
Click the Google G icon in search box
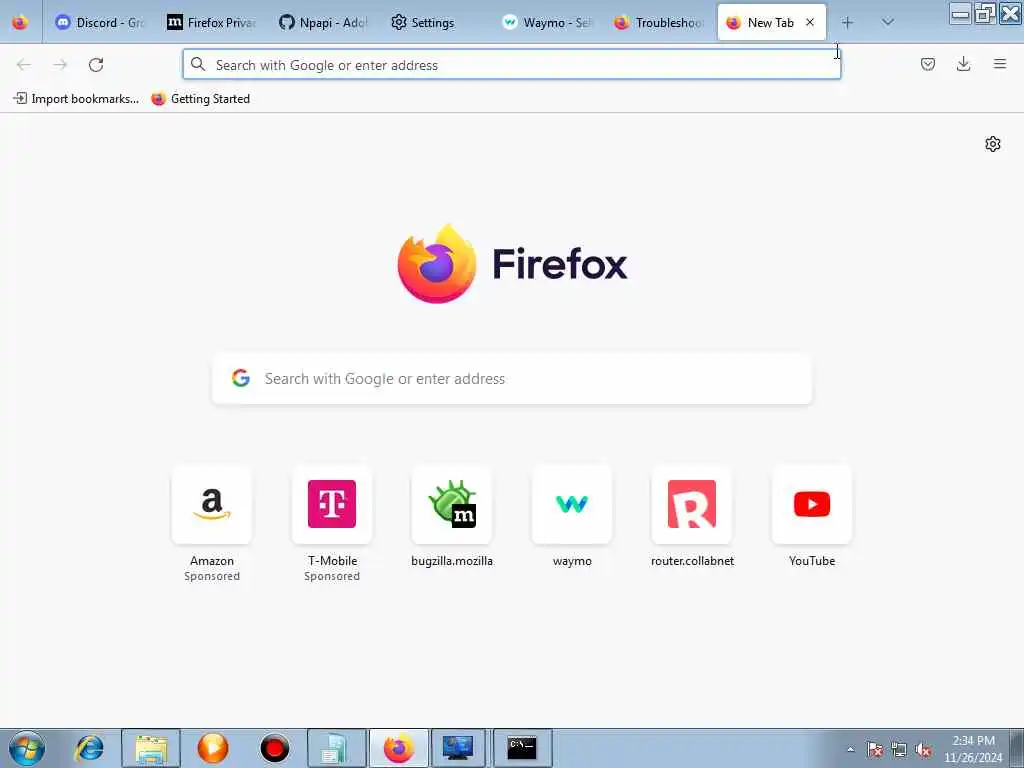point(241,378)
